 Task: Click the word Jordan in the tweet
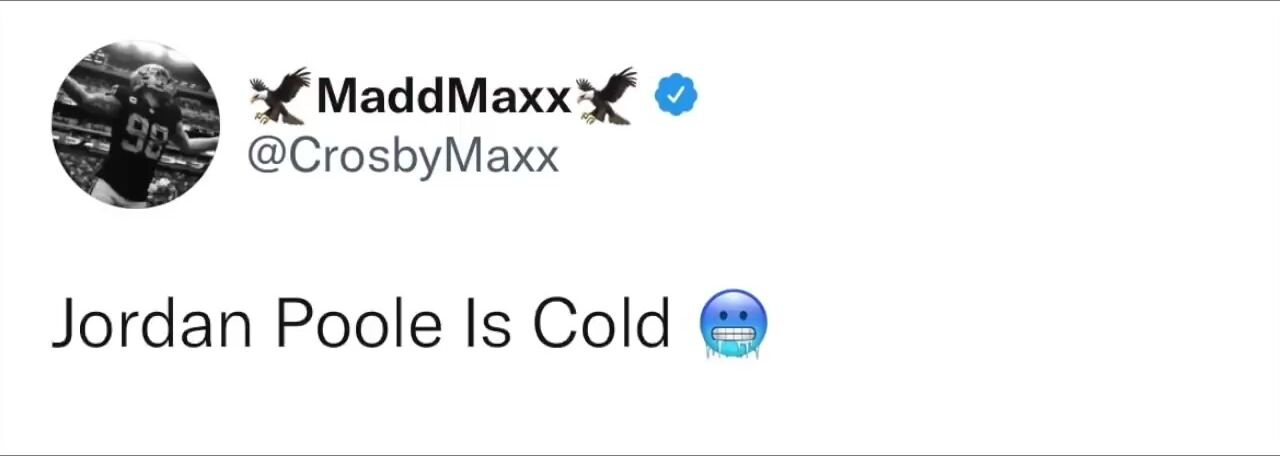[x=151, y=324]
